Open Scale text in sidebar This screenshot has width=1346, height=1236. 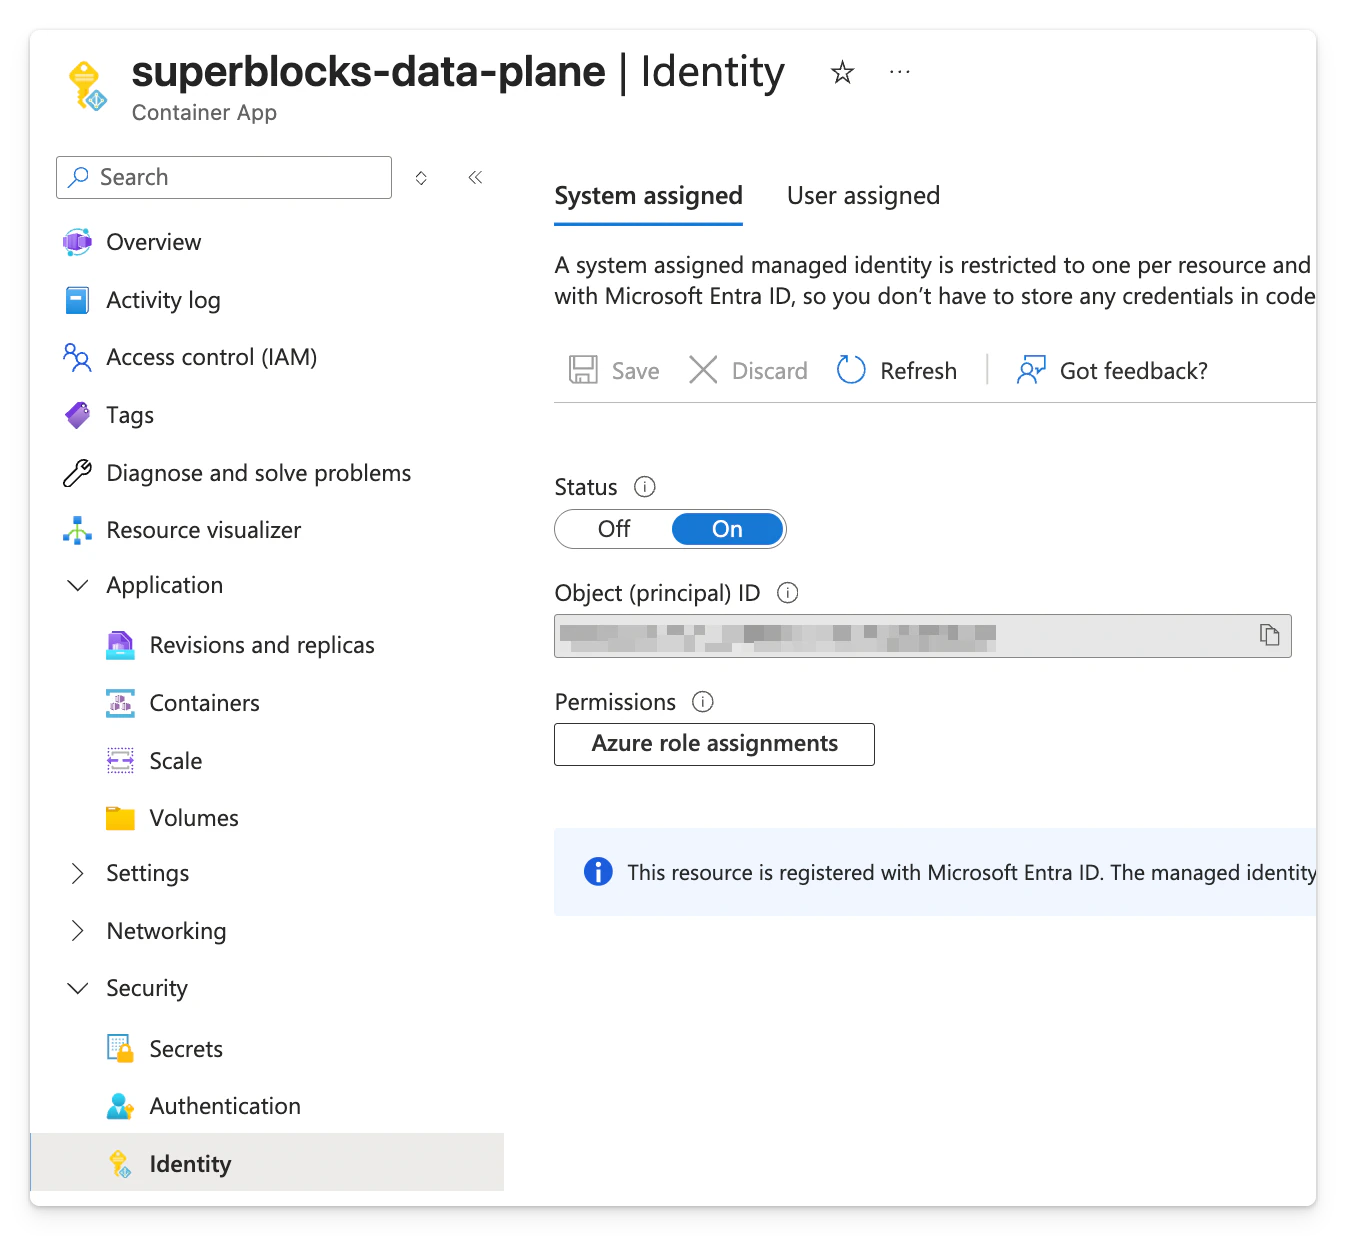point(176,761)
